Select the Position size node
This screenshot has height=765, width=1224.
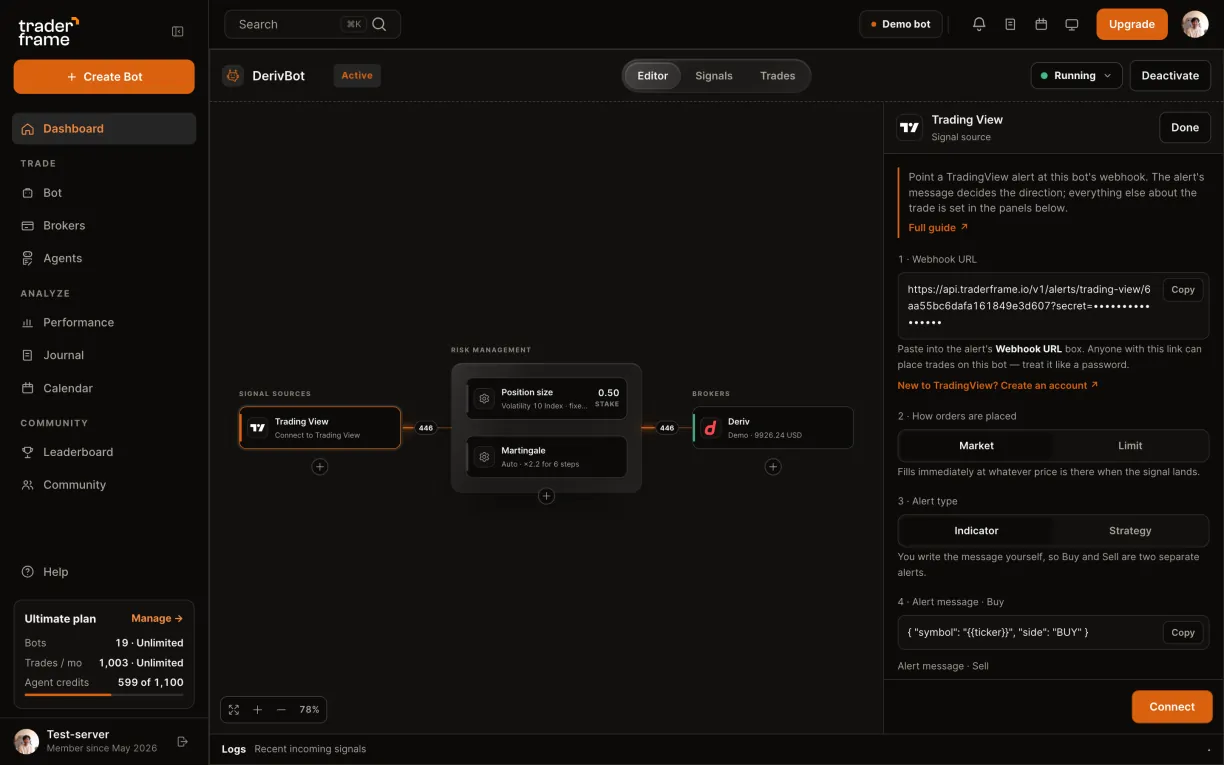pyautogui.click(x=547, y=398)
